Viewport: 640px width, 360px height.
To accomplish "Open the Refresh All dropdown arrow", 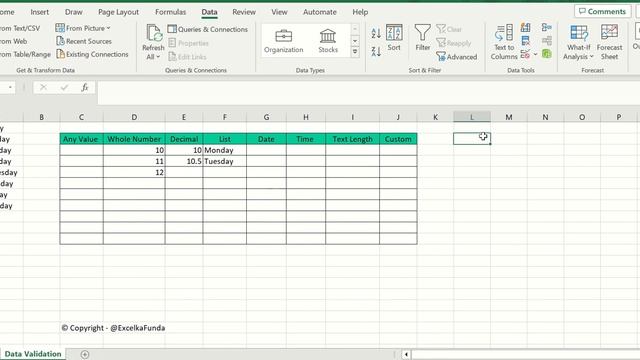I will 158,57.
